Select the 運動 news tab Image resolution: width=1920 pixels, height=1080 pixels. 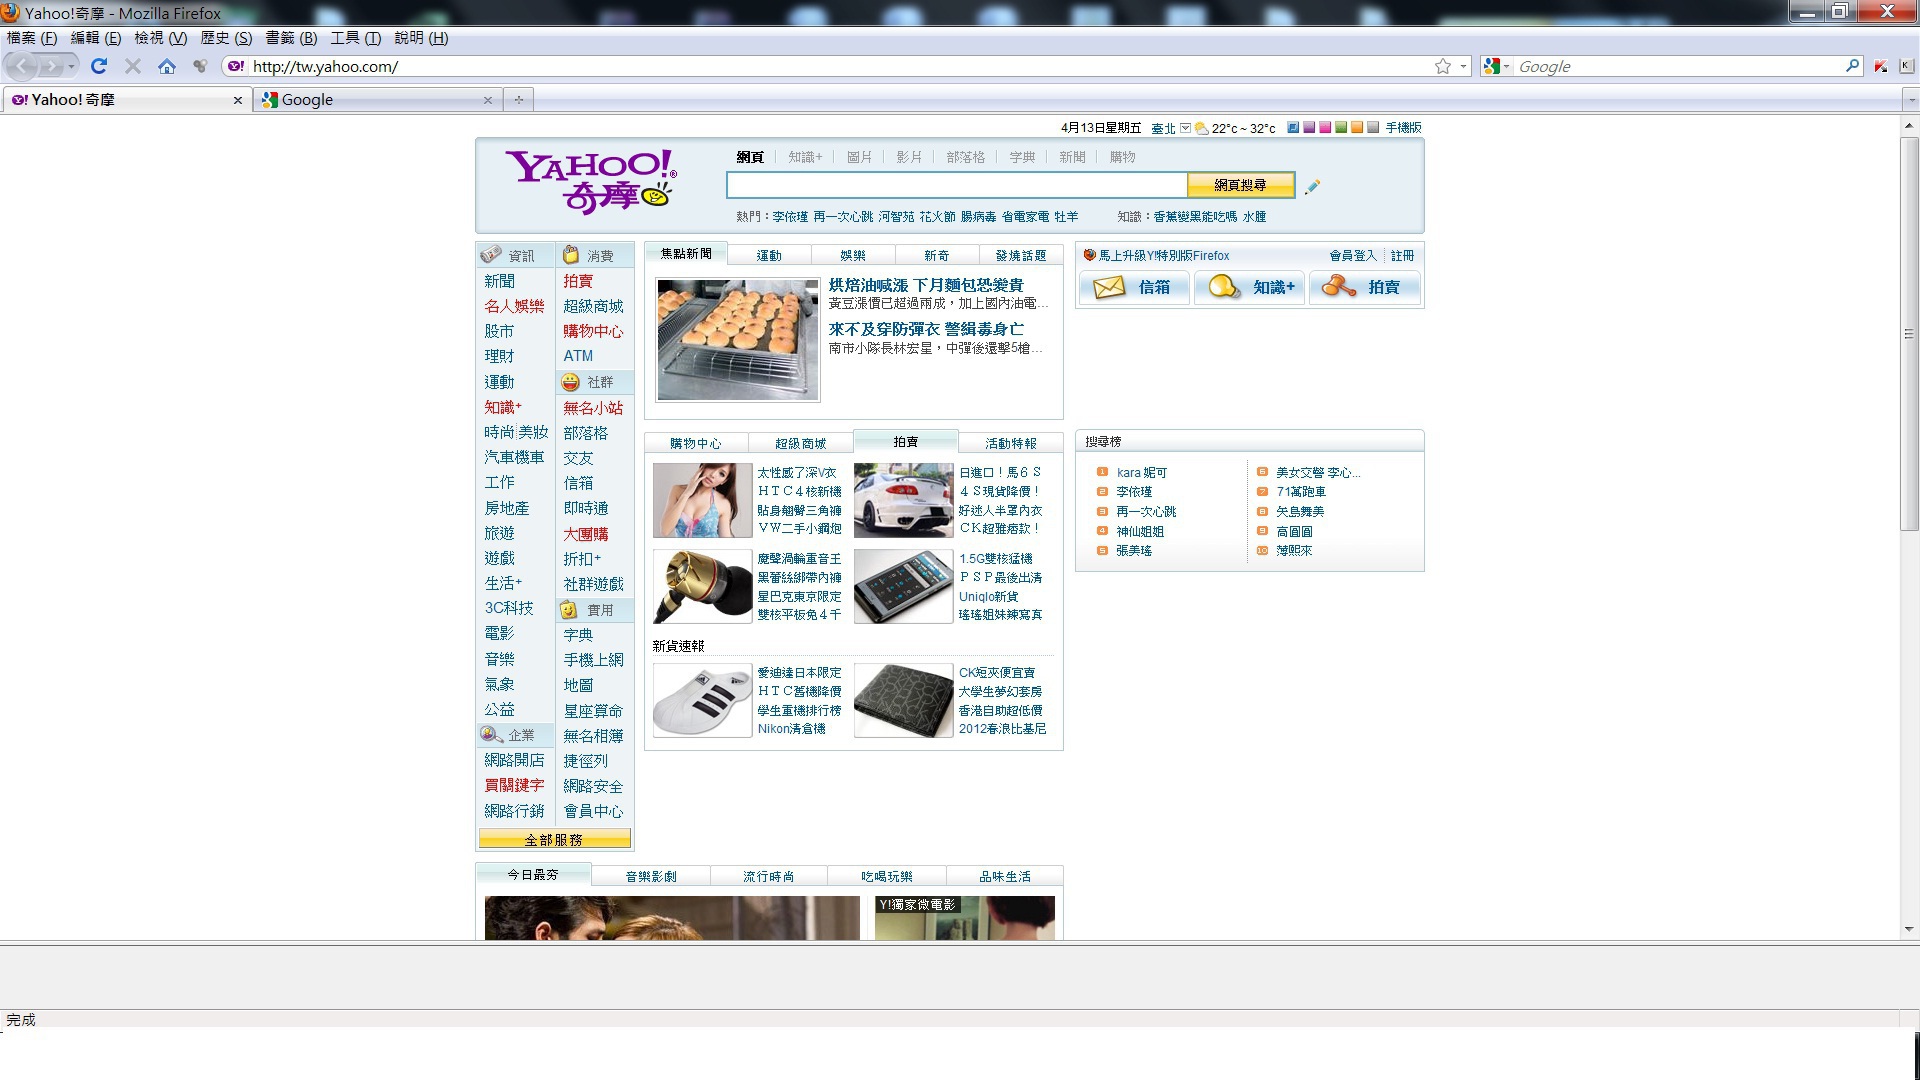769,256
